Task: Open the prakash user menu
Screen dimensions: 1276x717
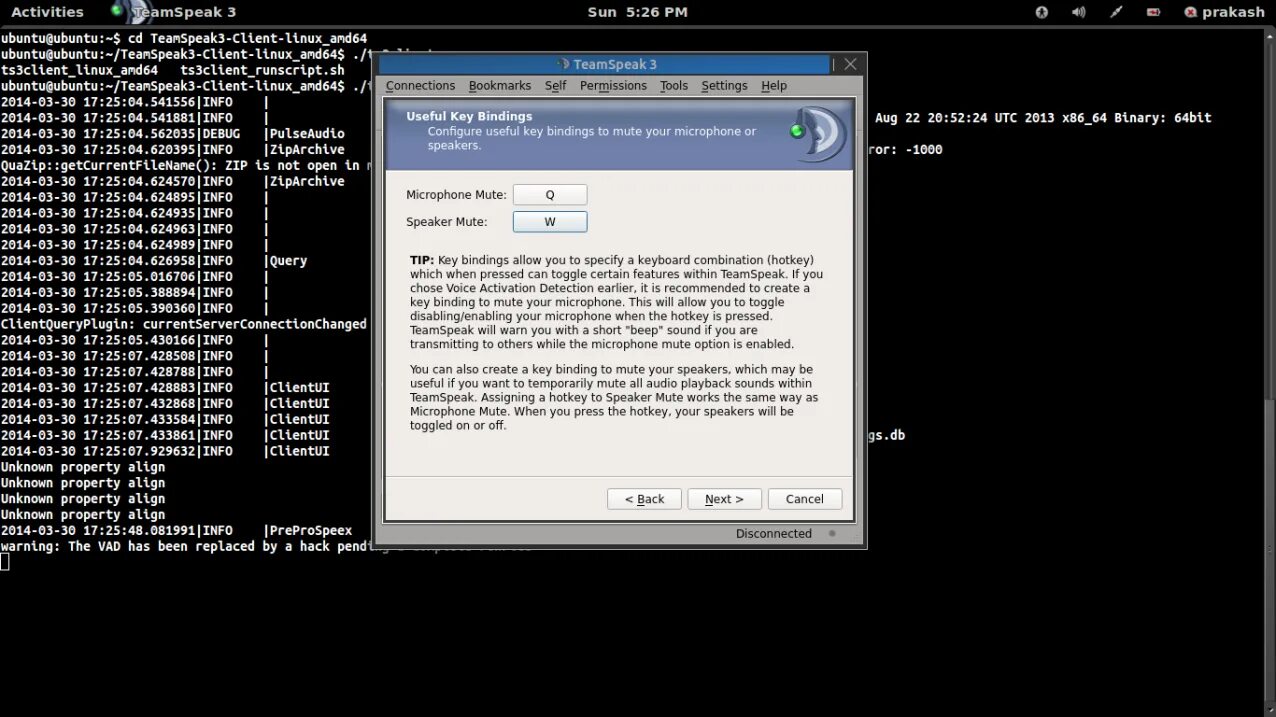Action: pos(1224,12)
